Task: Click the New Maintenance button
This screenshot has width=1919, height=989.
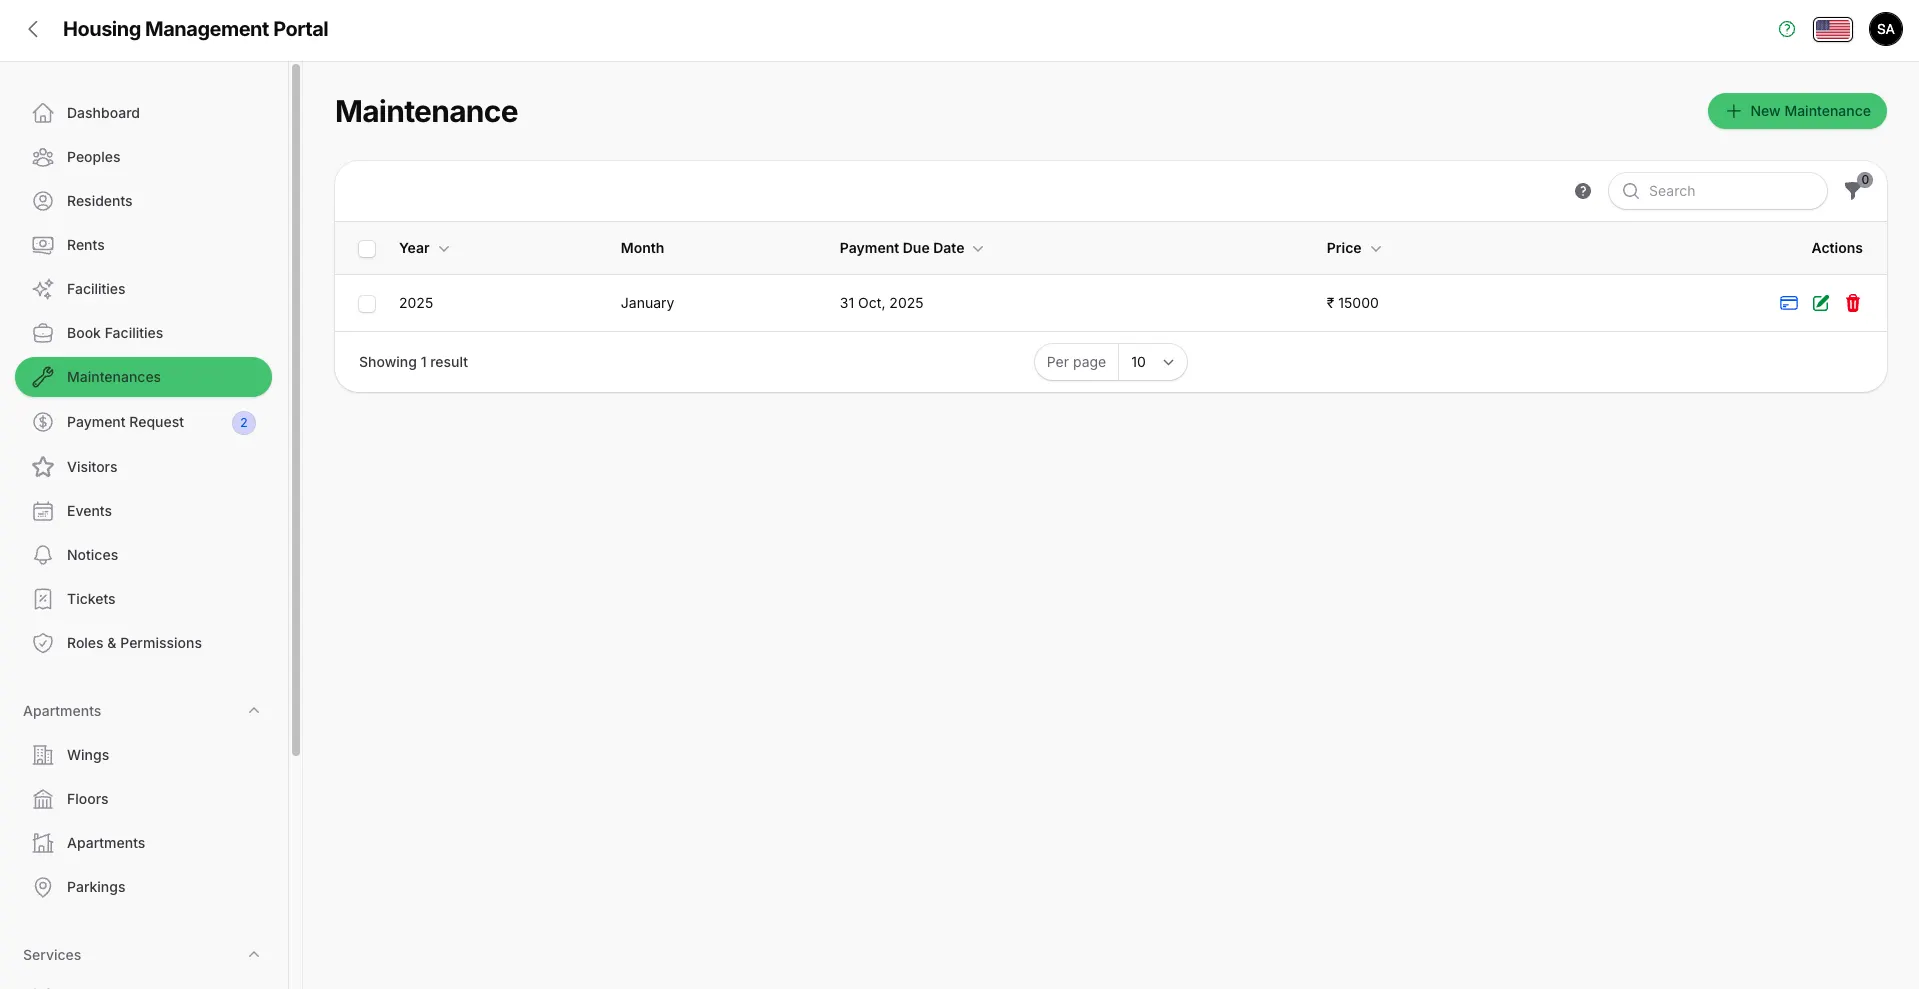Action: pyautogui.click(x=1796, y=111)
